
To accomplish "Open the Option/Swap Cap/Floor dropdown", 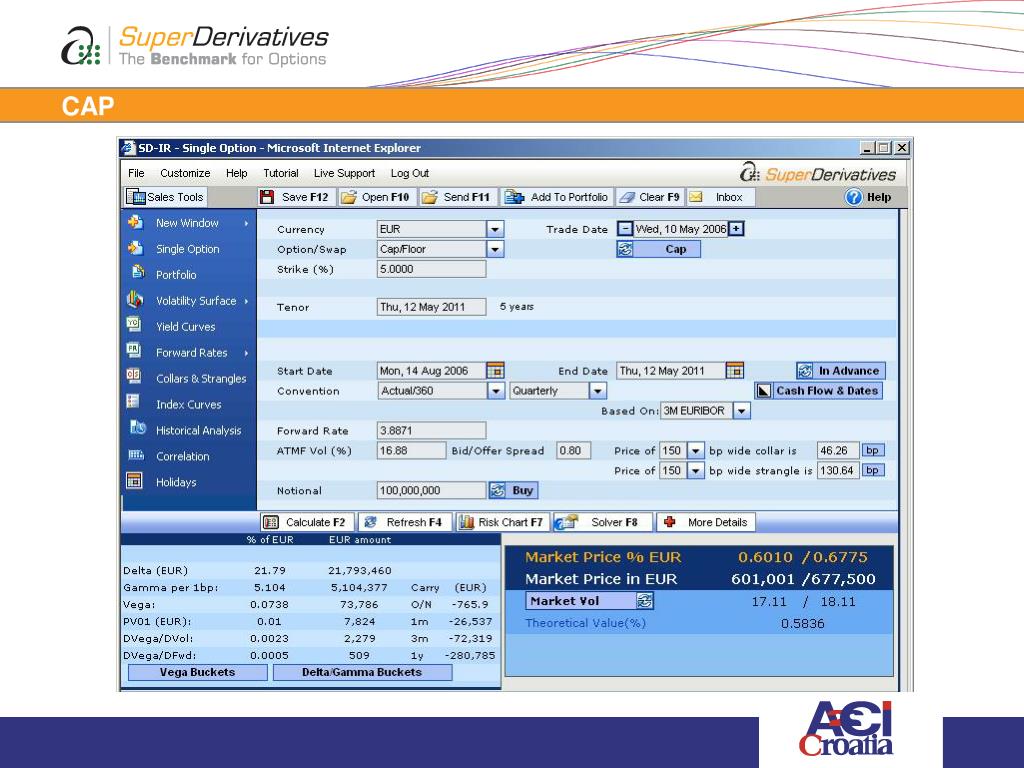I will 495,249.
